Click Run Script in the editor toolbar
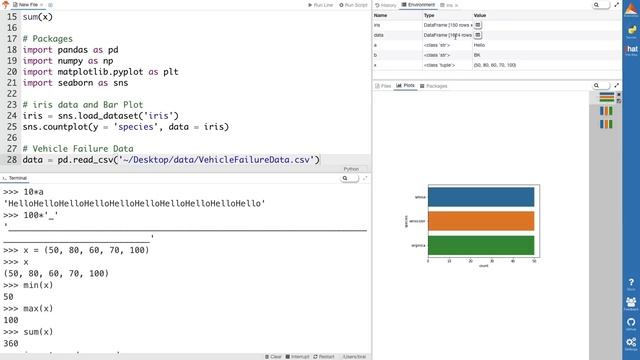Image resolution: width=640 pixels, height=360 pixels. pos(353,5)
